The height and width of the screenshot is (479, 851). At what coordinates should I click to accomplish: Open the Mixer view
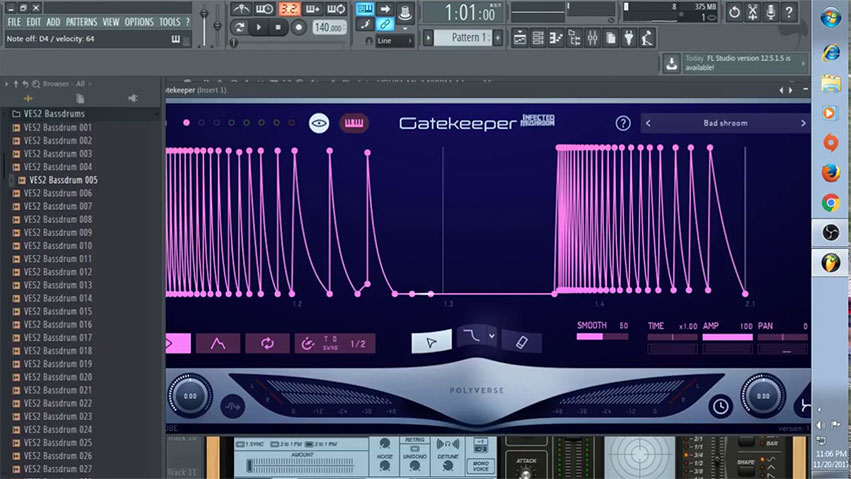593,38
